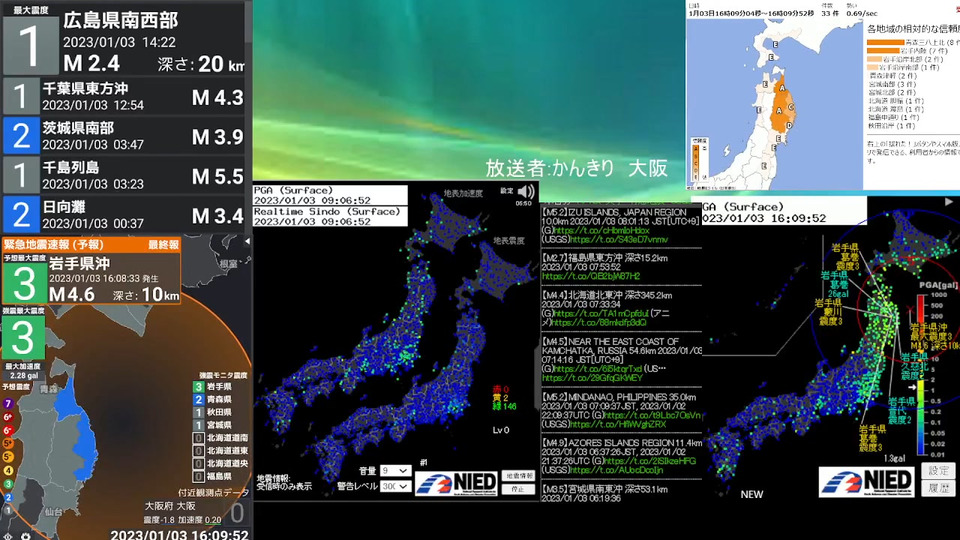960x540 pixels.
Task: Click the PGA color scale bar
Action: coord(921,375)
